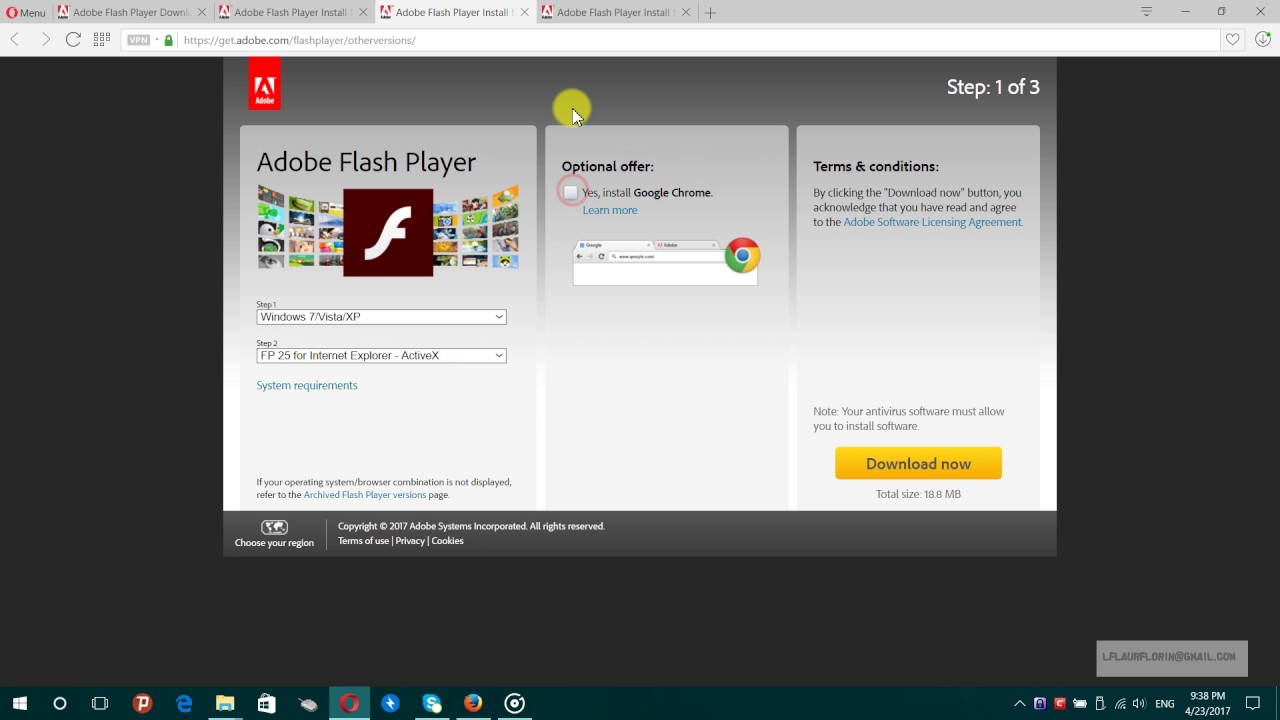Viewport: 1280px width, 720px height.
Task: Open the downloads icon in the toolbar
Action: pyautogui.click(x=1264, y=40)
